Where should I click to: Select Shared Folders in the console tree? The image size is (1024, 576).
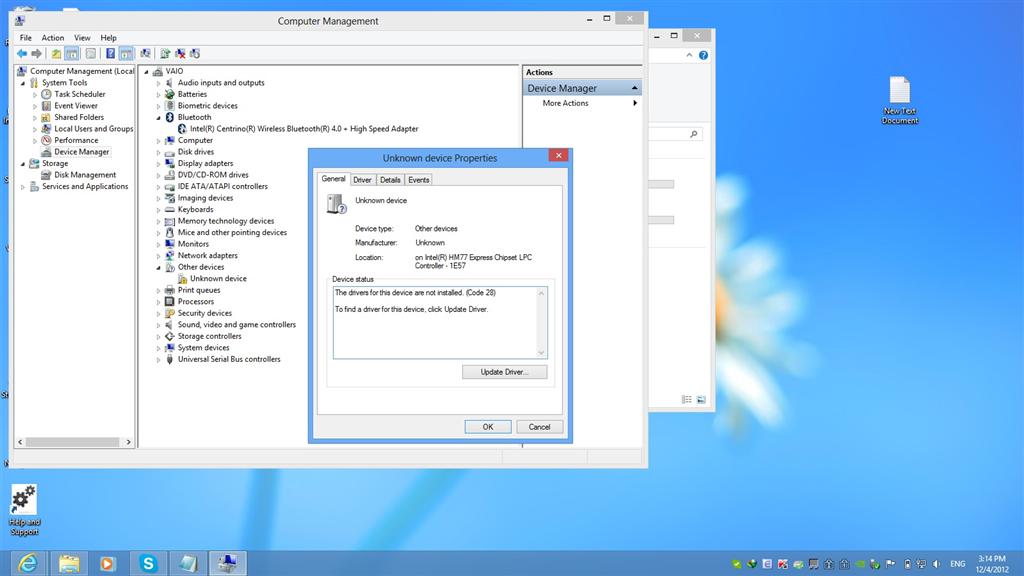[79, 118]
